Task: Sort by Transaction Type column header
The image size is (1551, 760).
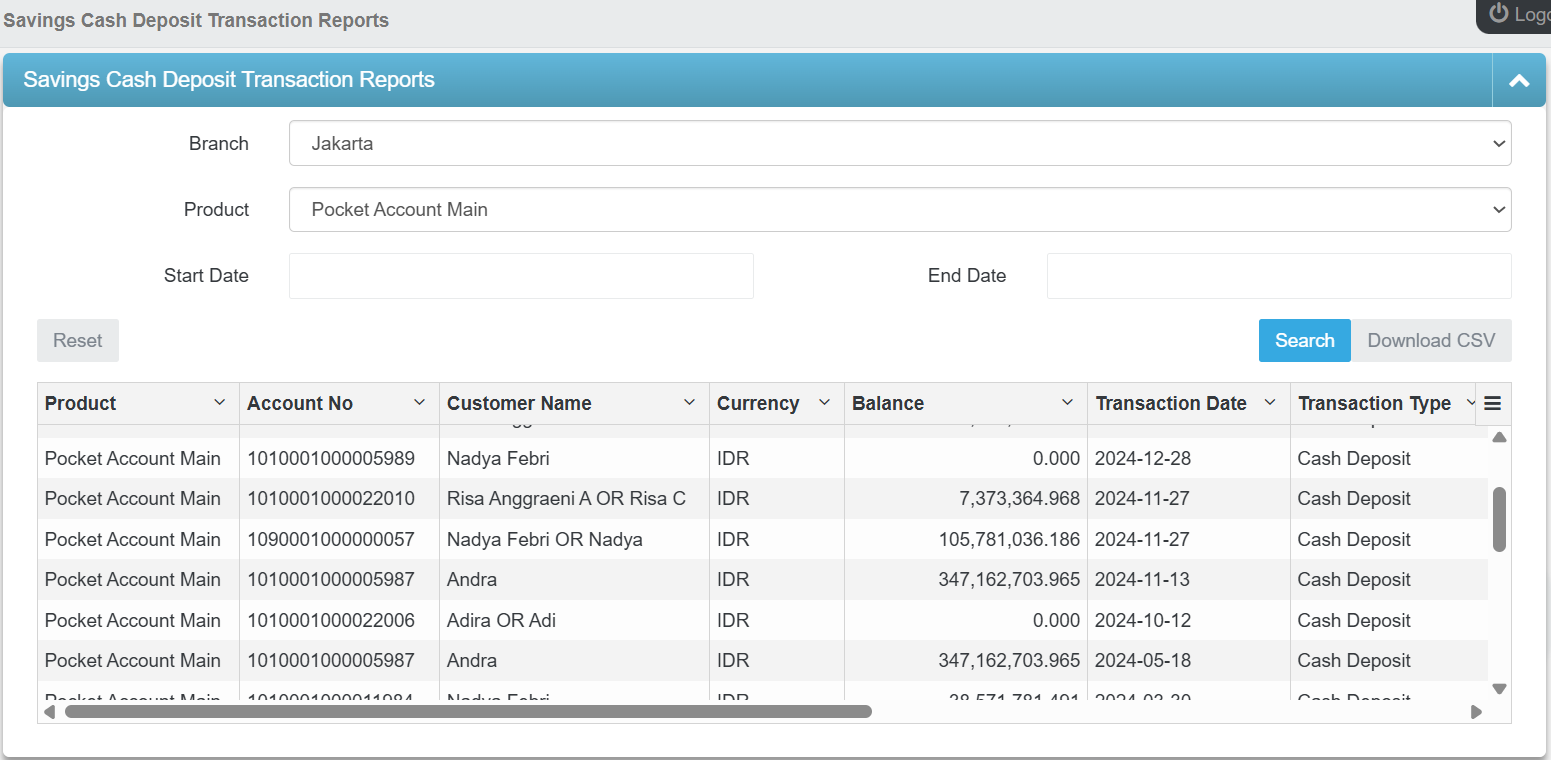Action: click(1374, 404)
